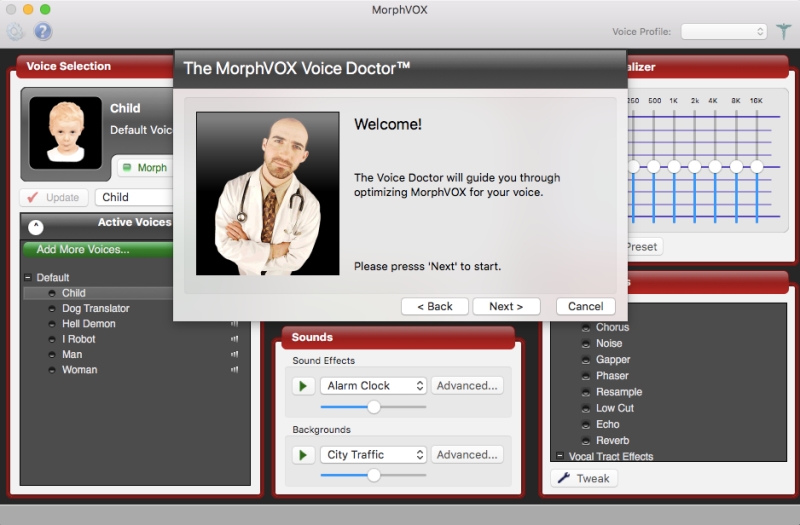Collapse the Default voices group
The width and height of the screenshot is (800, 525).
click(x=28, y=278)
